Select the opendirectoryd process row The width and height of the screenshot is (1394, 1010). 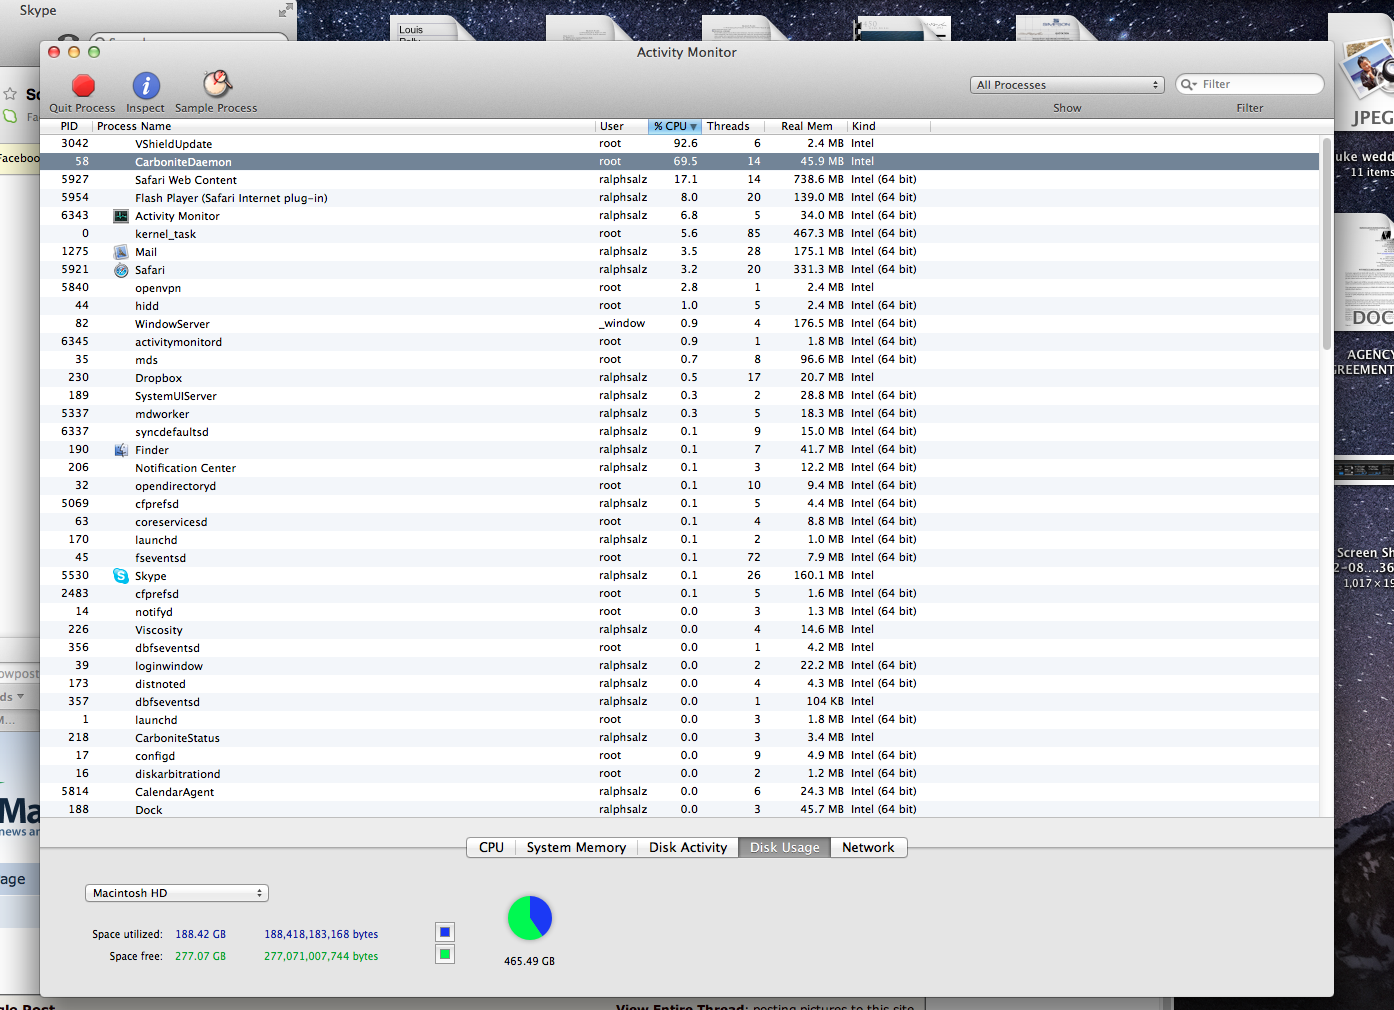click(x=680, y=486)
